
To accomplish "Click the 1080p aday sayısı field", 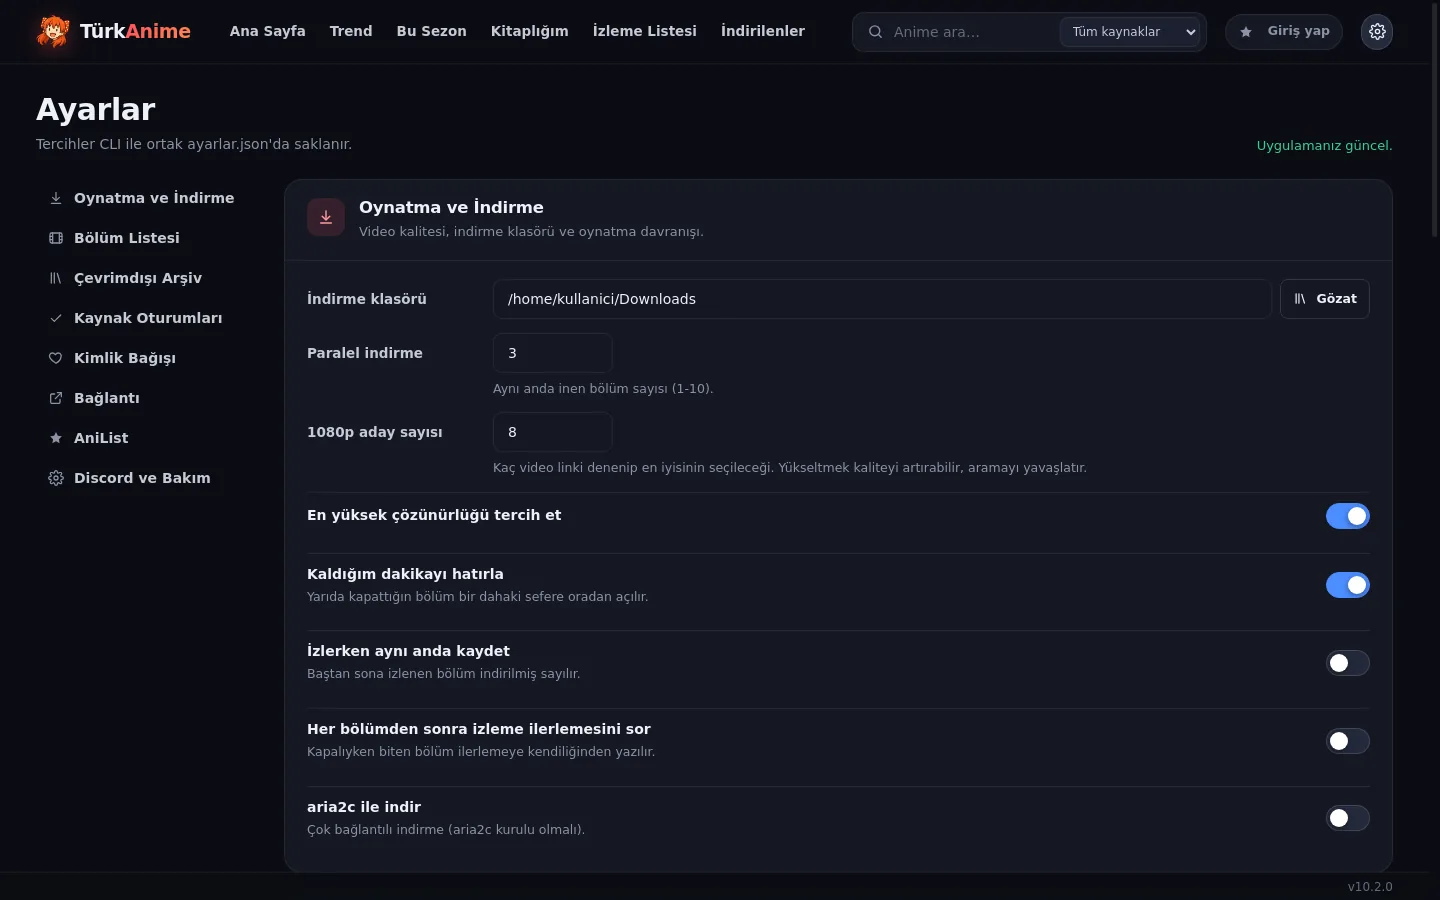I will pos(553,432).
